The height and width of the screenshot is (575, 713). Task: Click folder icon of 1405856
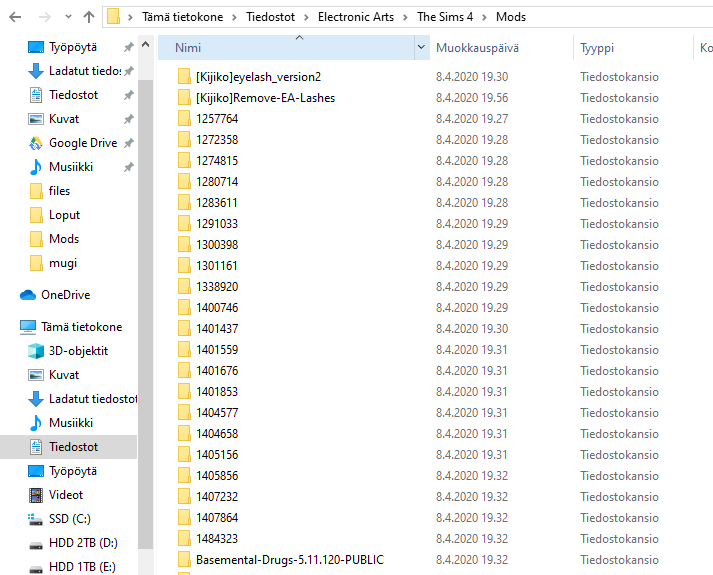pyautogui.click(x=184, y=476)
